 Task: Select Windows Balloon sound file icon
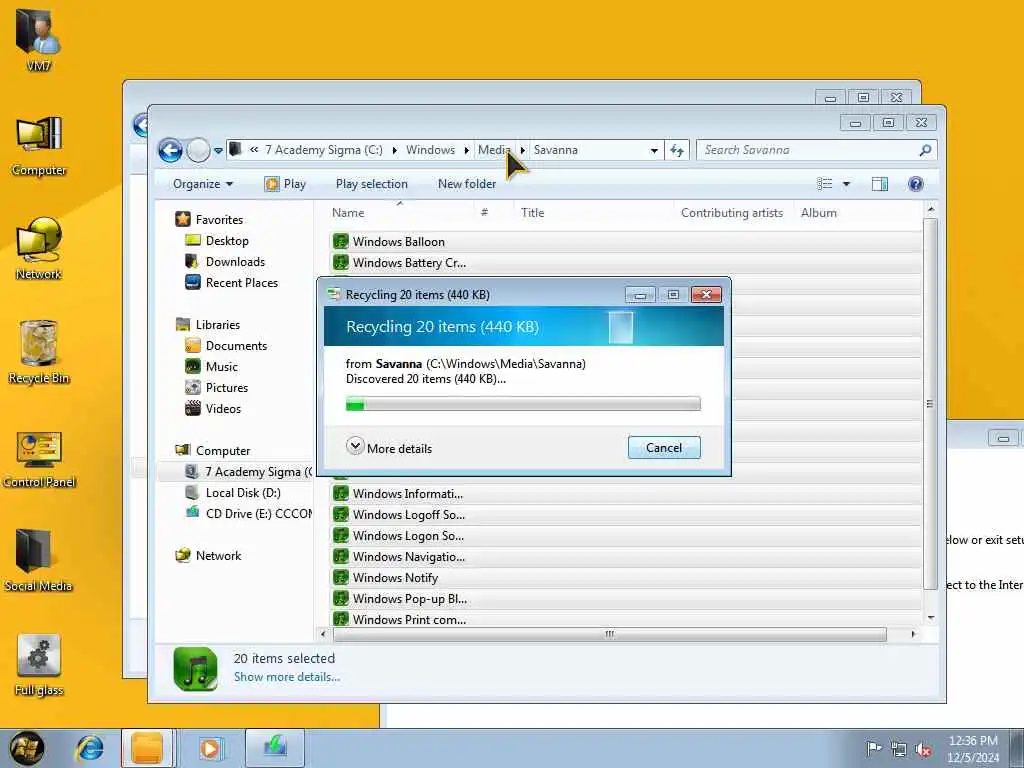[340, 241]
